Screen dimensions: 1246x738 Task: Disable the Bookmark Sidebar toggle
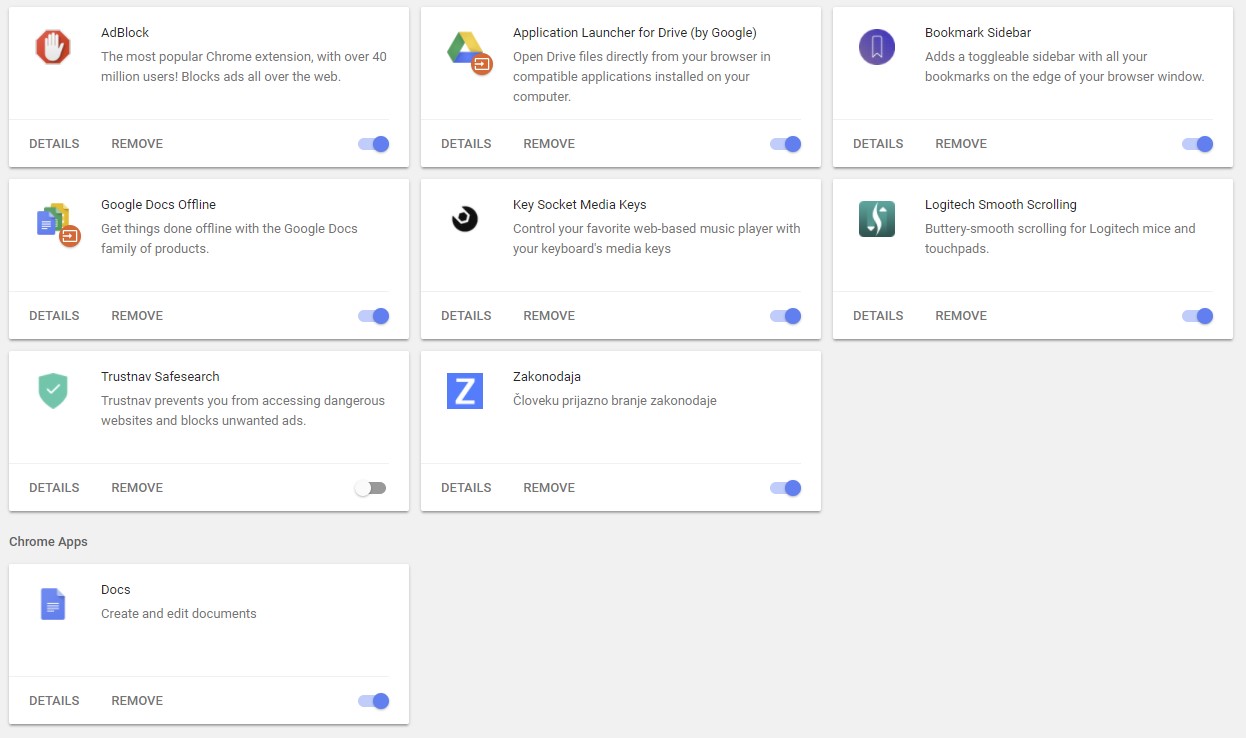pos(1198,144)
